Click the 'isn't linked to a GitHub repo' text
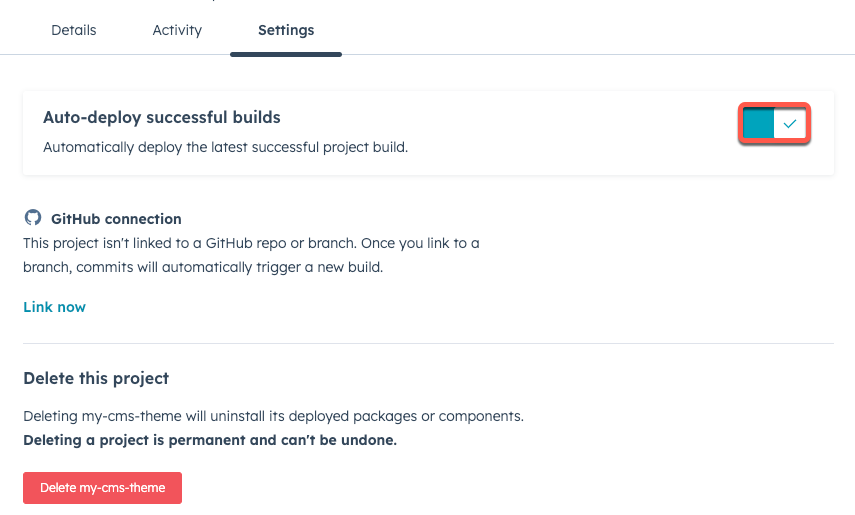This screenshot has height=515, width=855. click(x=251, y=255)
